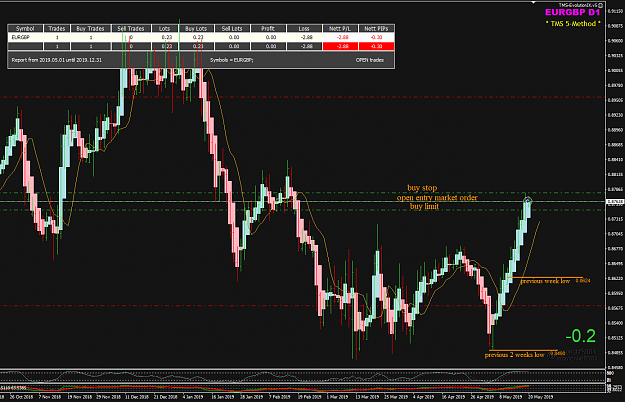This screenshot has width=625, height=402.
Task: Select the EURGBP symbol cell in the report
Action: pos(25,37)
